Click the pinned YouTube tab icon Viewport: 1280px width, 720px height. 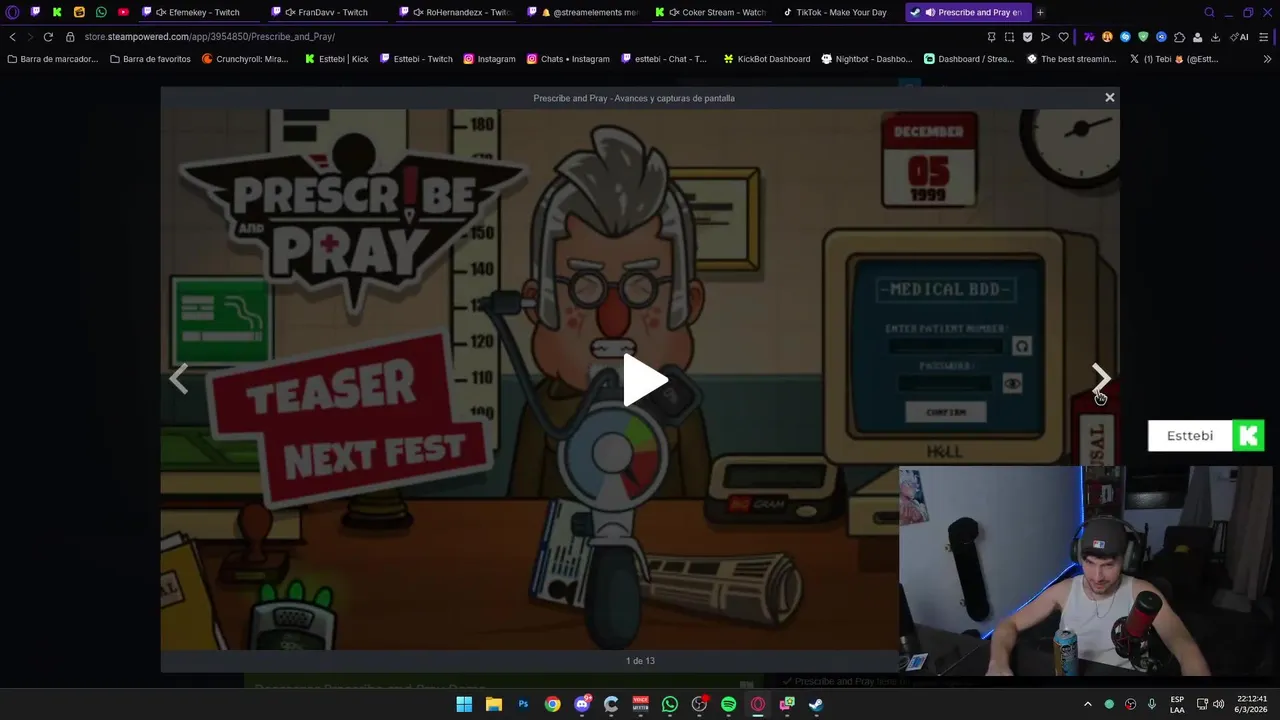coord(123,12)
